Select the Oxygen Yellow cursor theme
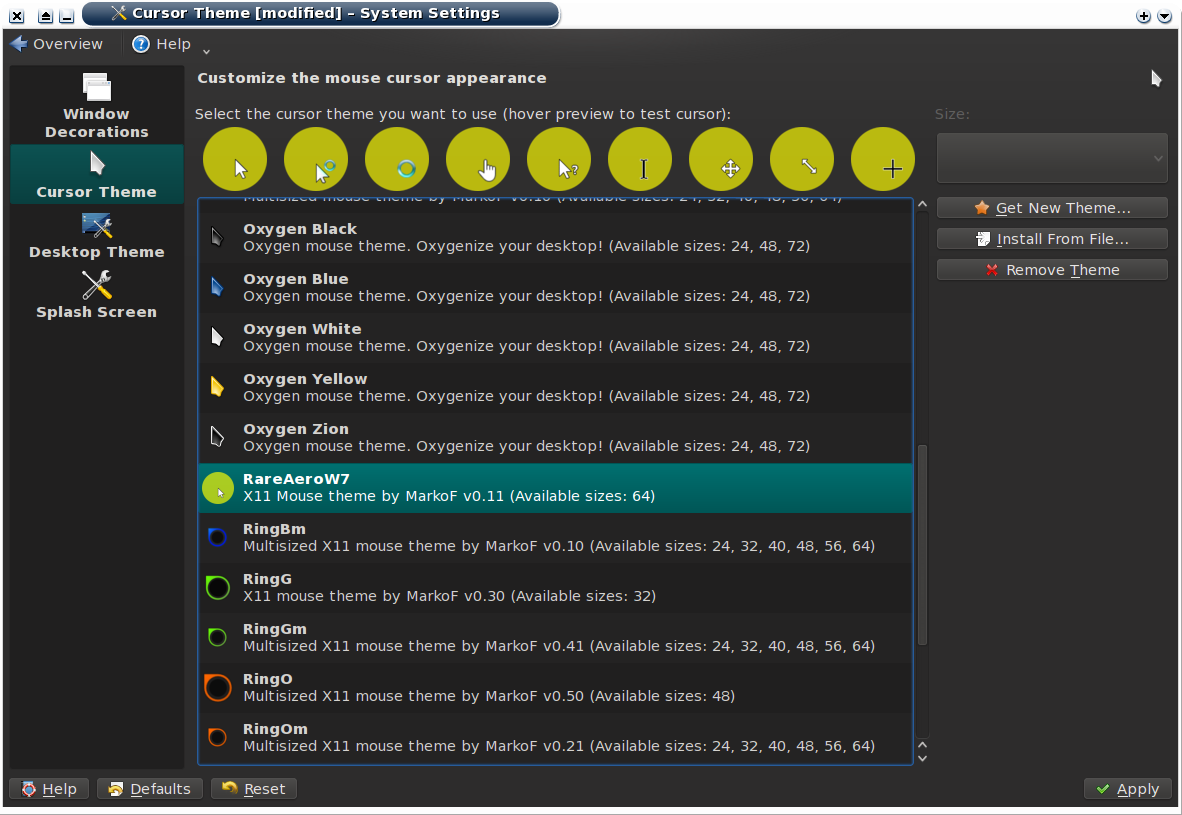 click(555, 388)
